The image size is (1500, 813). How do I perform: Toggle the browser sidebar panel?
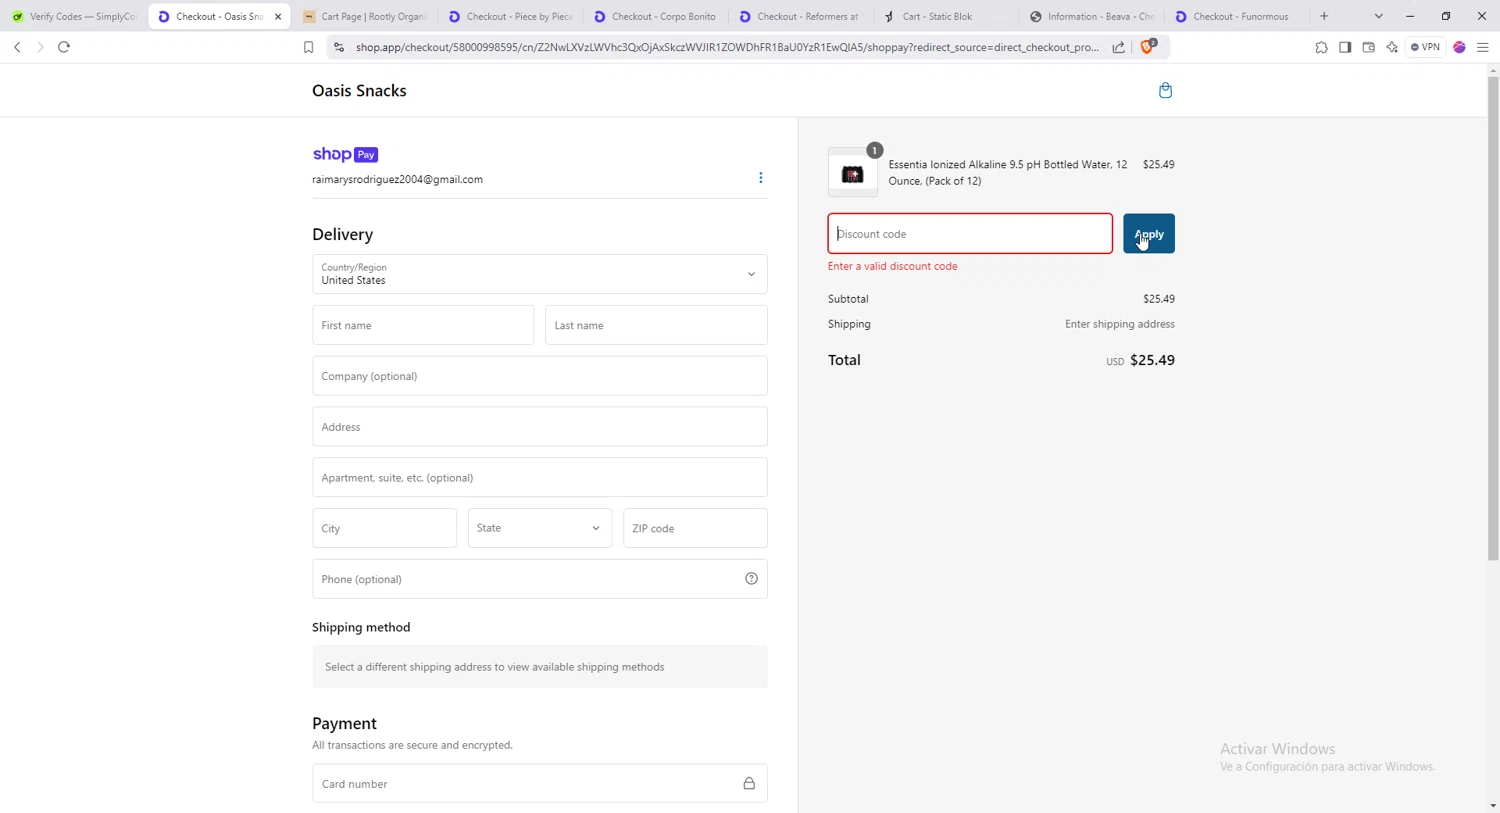(1345, 47)
